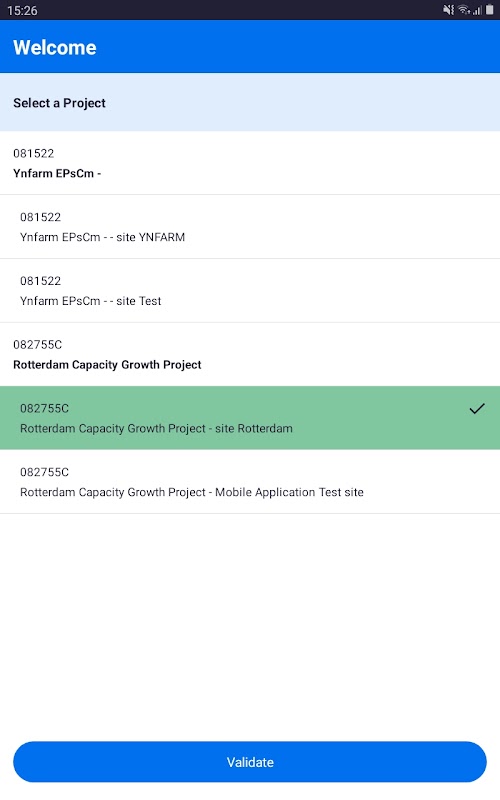Expand the bold 'Ynfarm EPsCm -' project group

250,163
